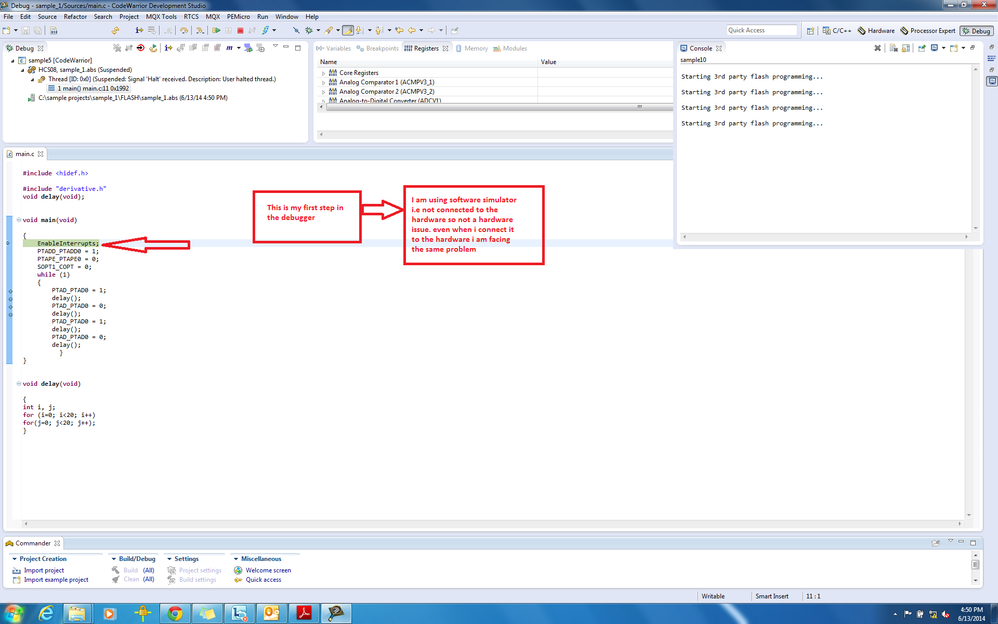Collapse the Build/Debug section in Commander
This screenshot has width=998, height=624.
(113, 559)
